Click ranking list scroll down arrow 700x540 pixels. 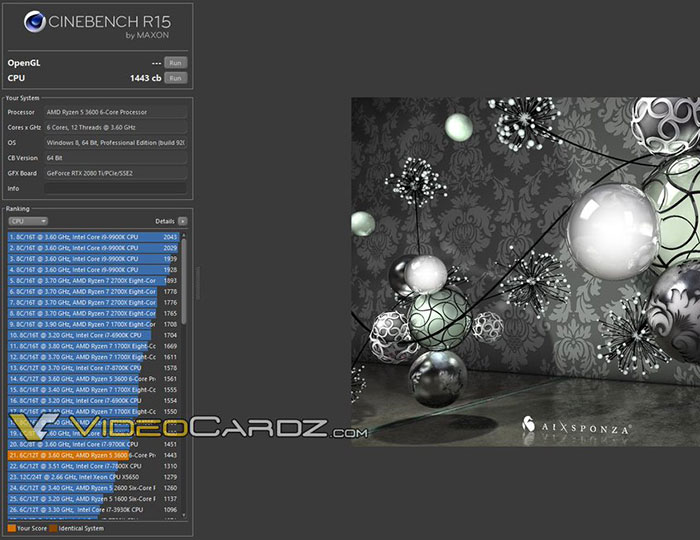tap(183, 515)
